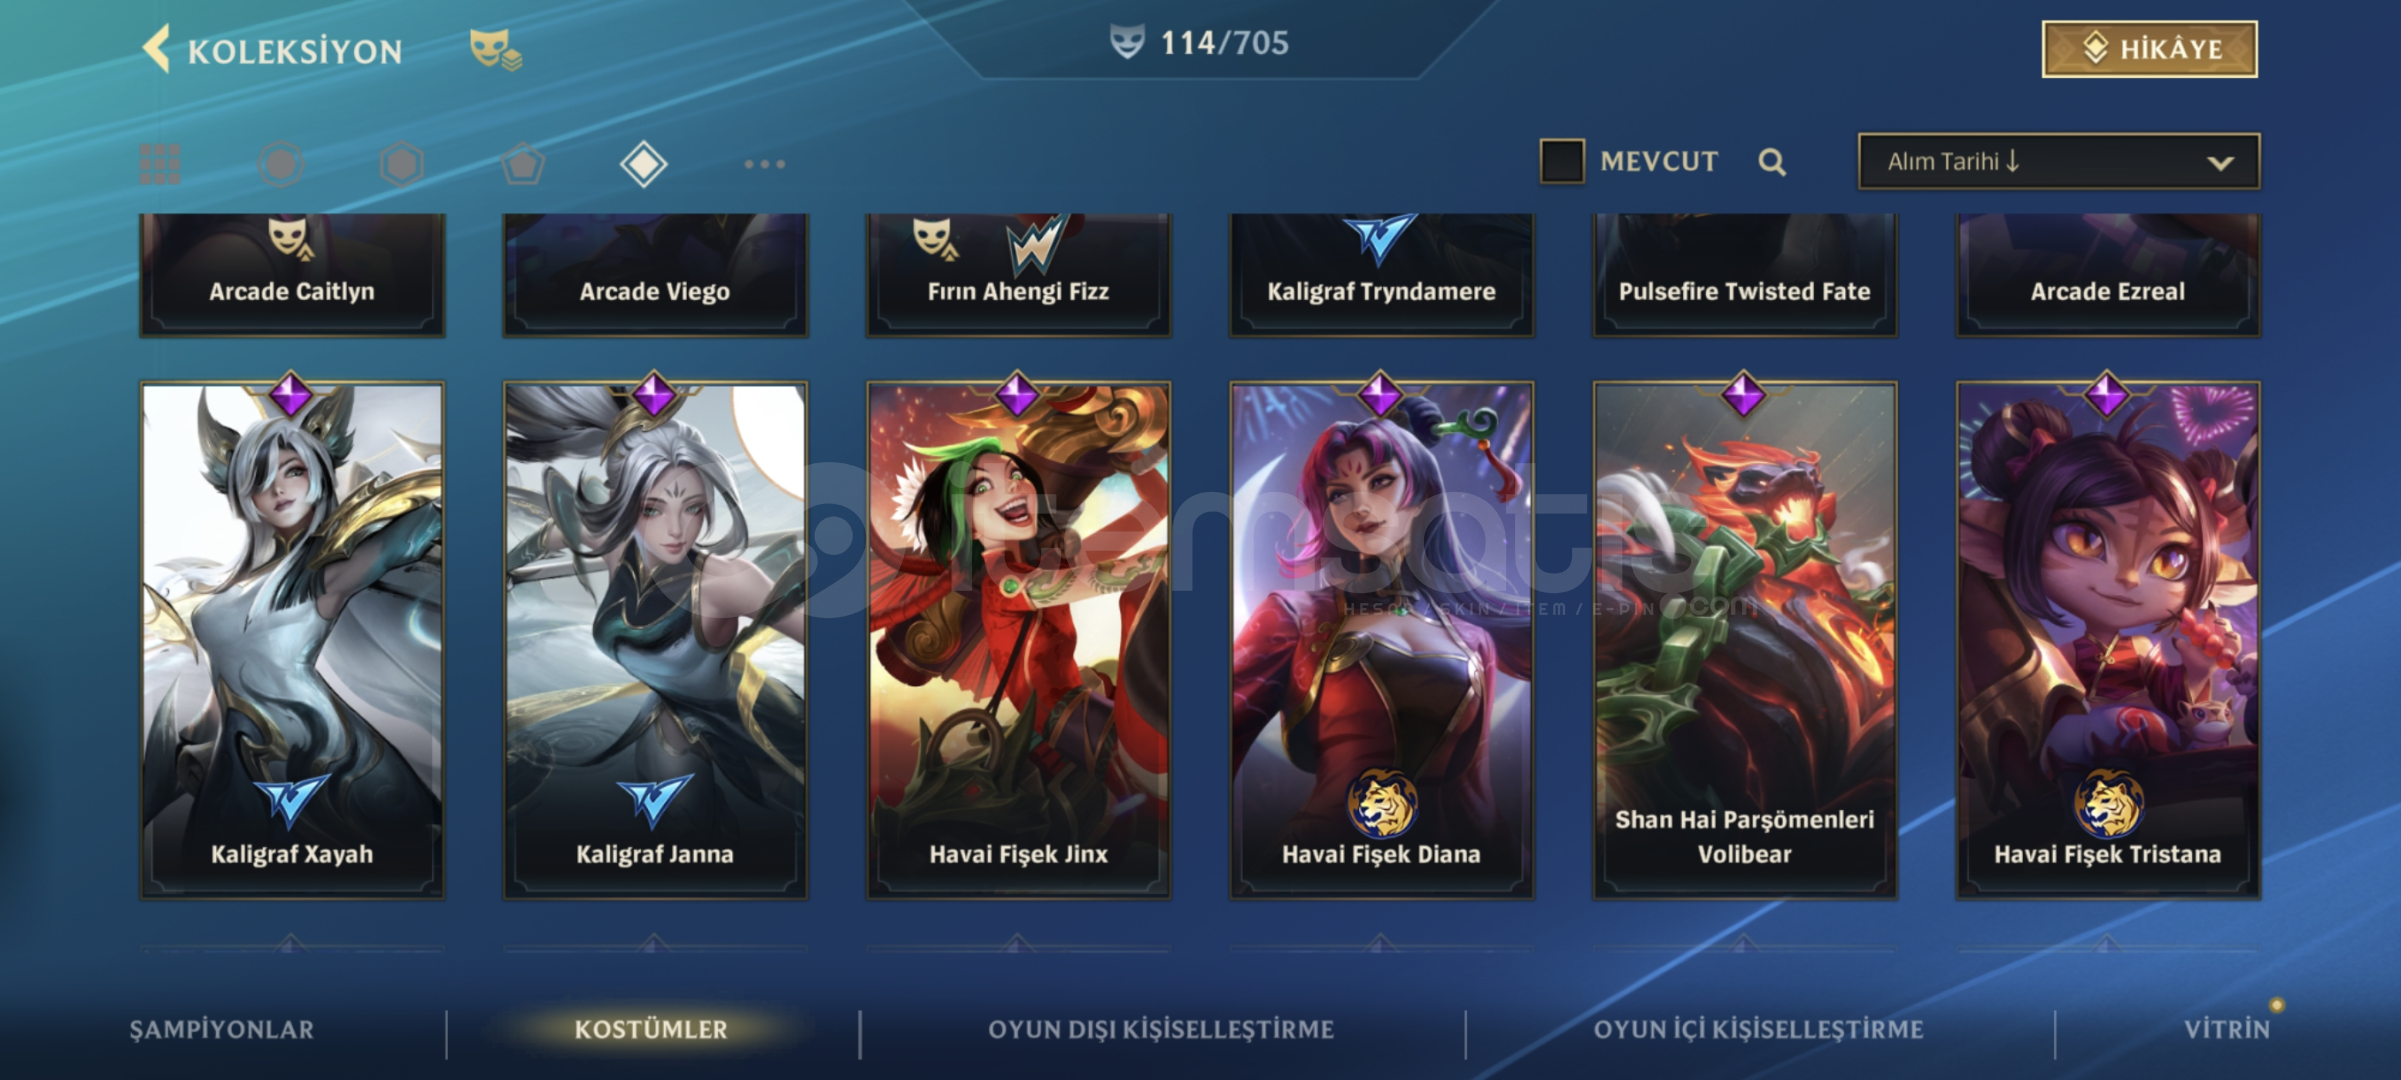Filter by the diamond rarity icon
This screenshot has width=2401, height=1080.
click(643, 164)
